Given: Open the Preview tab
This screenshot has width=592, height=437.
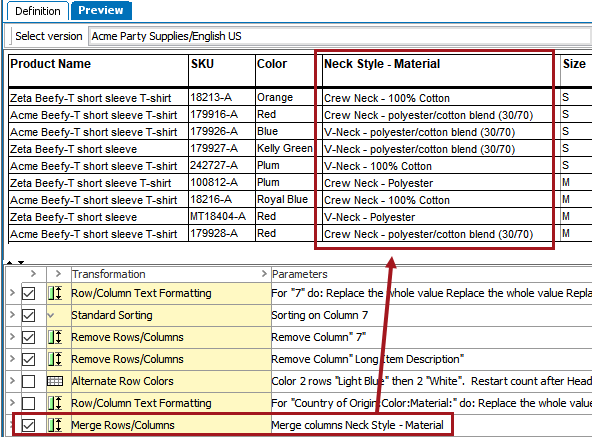Looking at the screenshot, I should pos(101,10).
